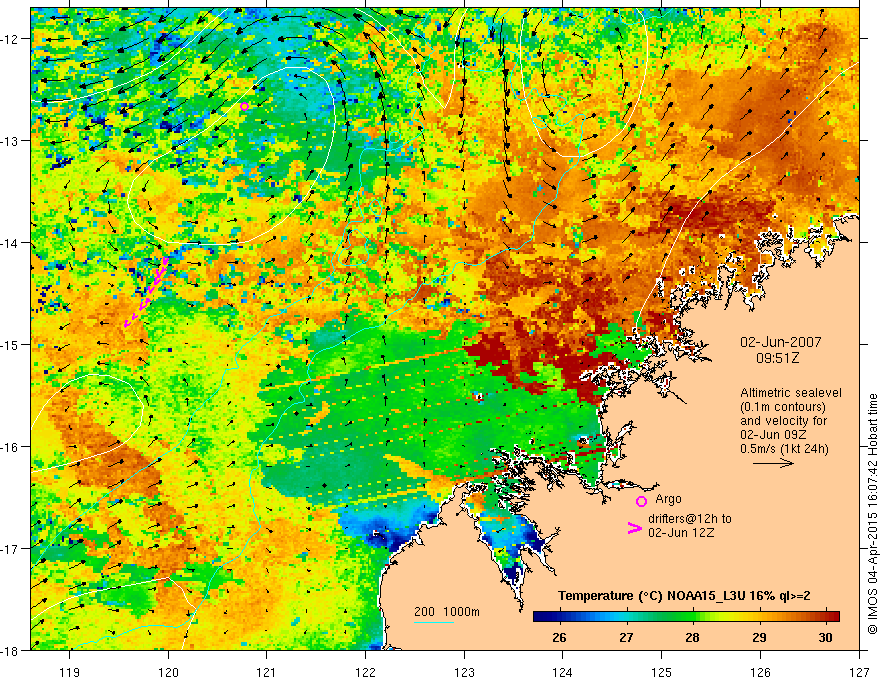Image resolution: width=880 pixels, height=680 pixels.
Task: Click the latitude label '-13'
Action: point(12,141)
